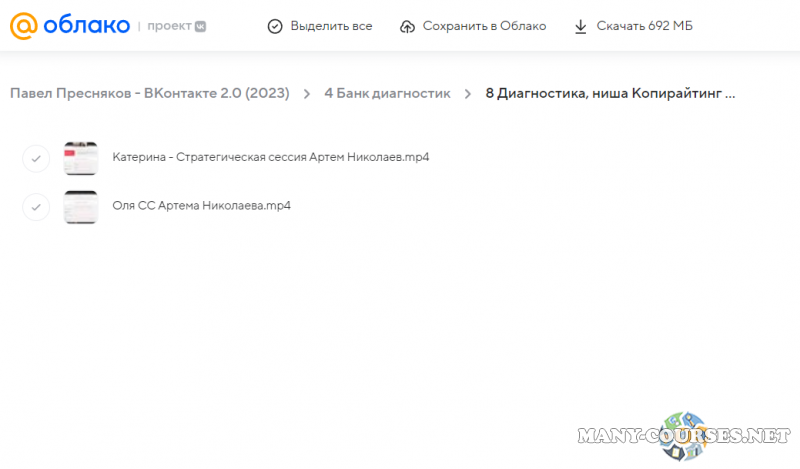Click the cloud upload icon
The image size is (800, 469).
pos(407,26)
